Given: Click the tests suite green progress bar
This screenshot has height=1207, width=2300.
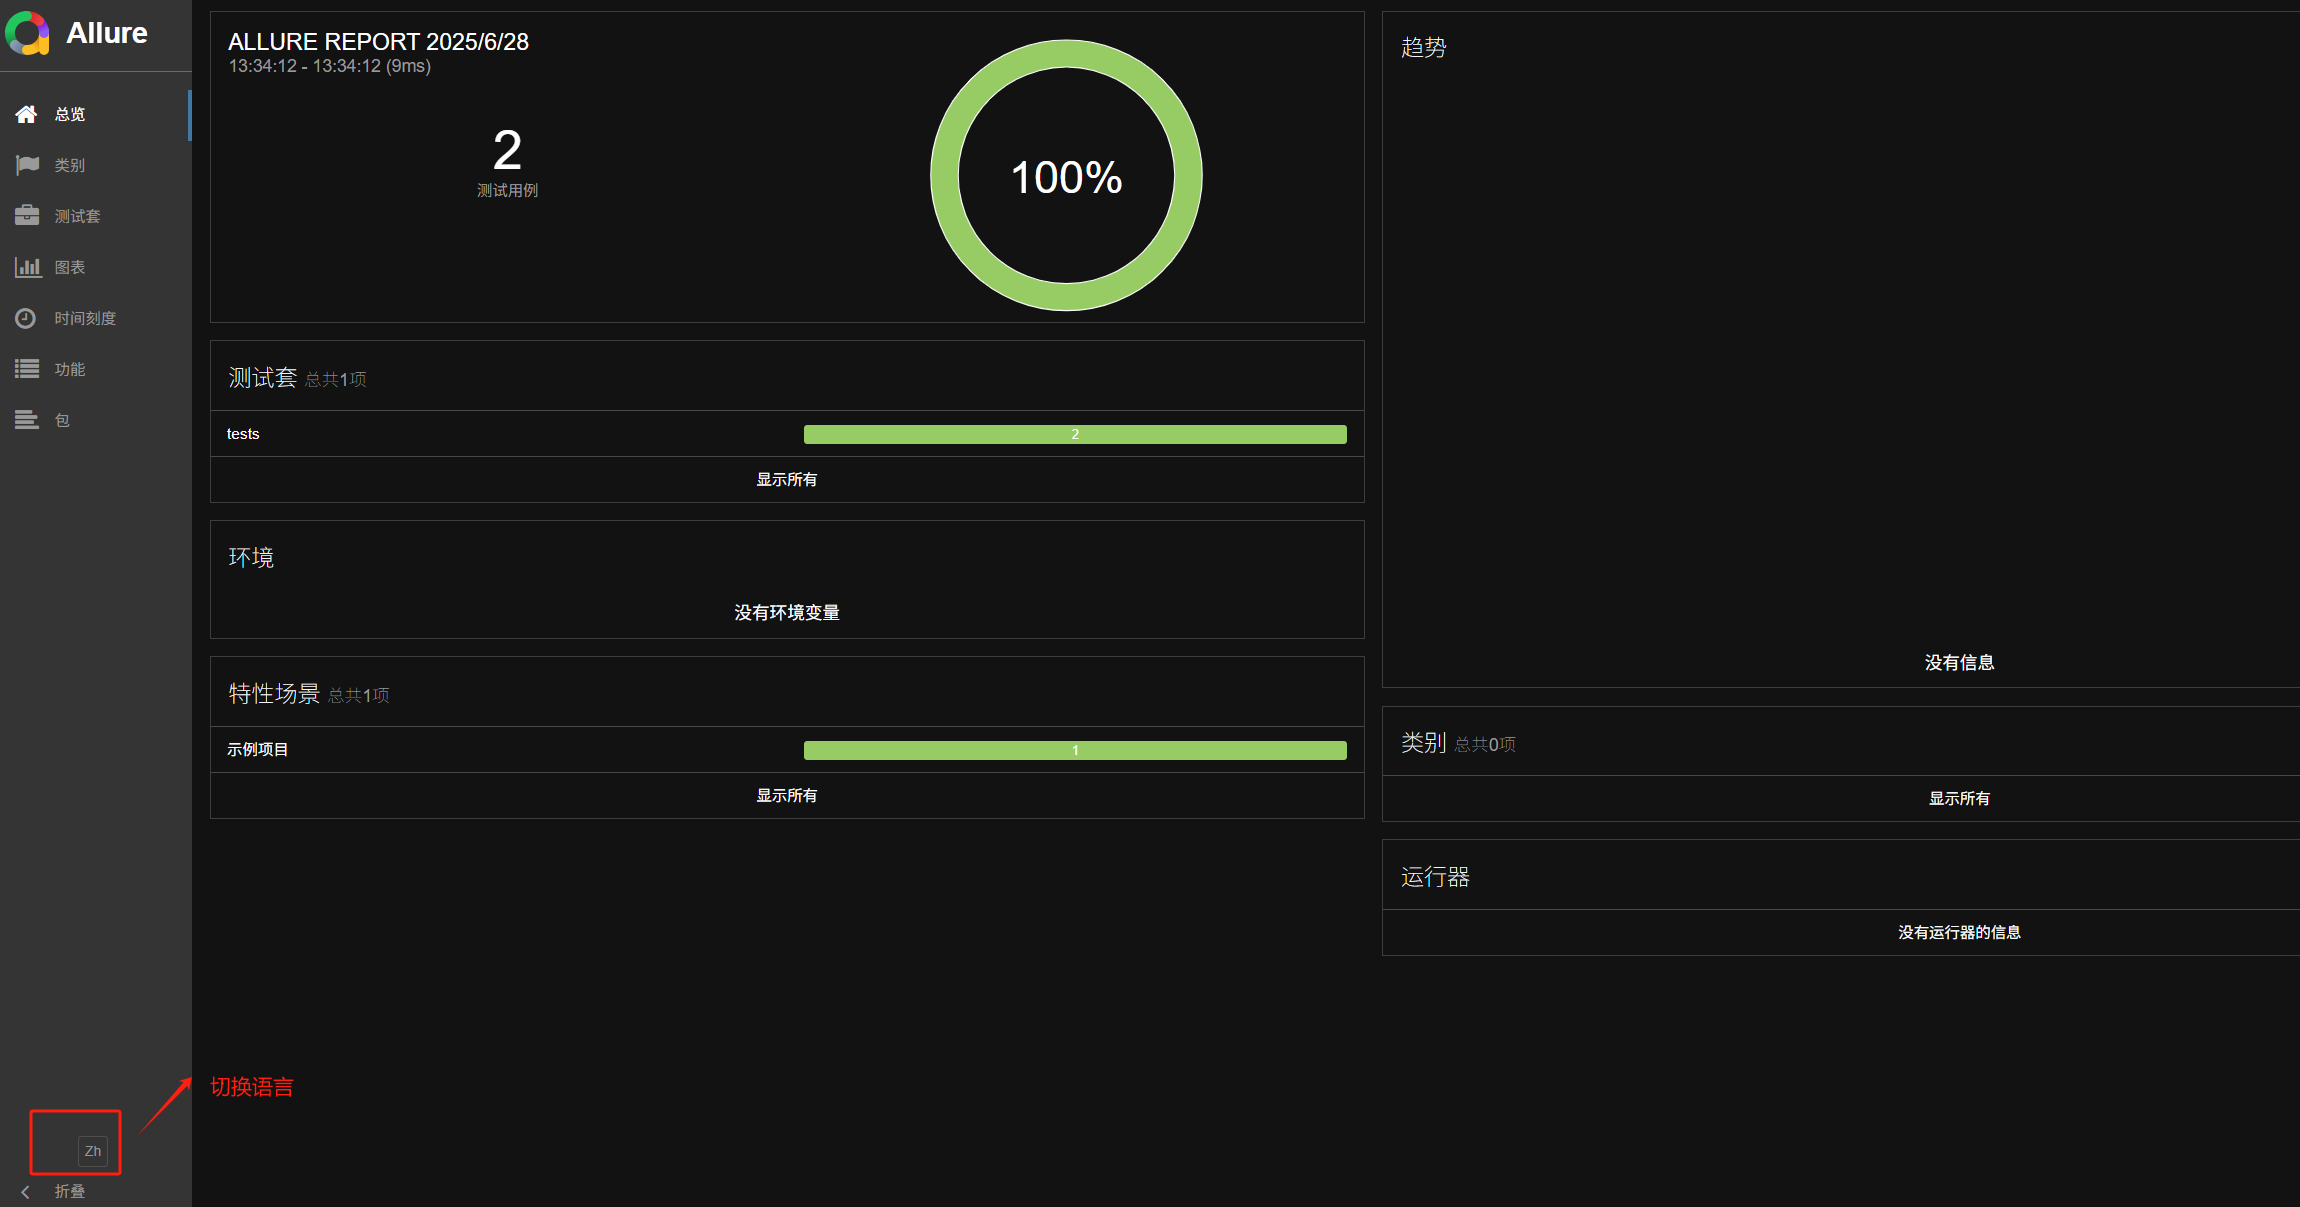Looking at the screenshot, I should (x=1074, y=434).
